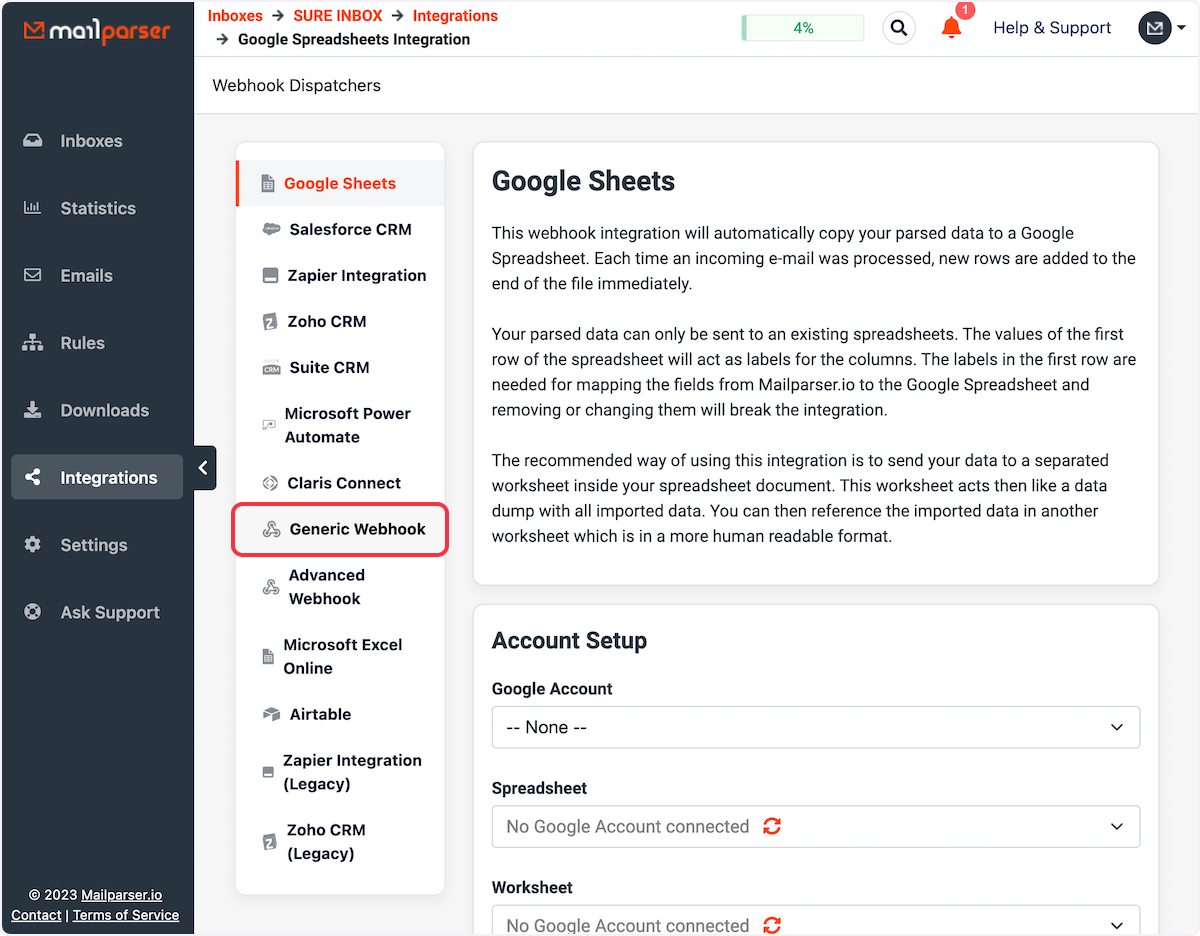Open Integrations in the sidebar
This screenshot has height=936, width=1200.
pyautogui.click(x=97, y=477)
